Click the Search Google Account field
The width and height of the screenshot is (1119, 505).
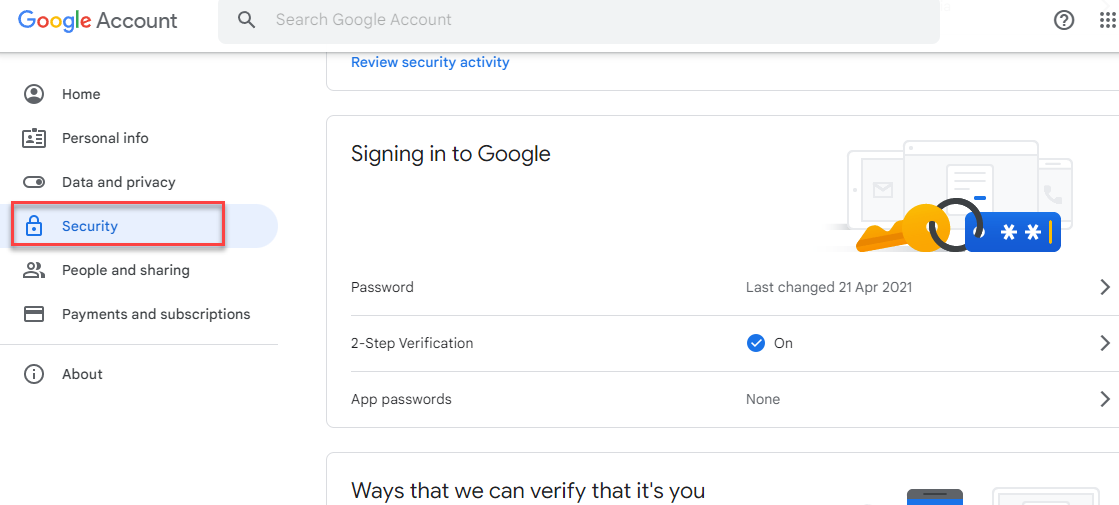point(579,20)
